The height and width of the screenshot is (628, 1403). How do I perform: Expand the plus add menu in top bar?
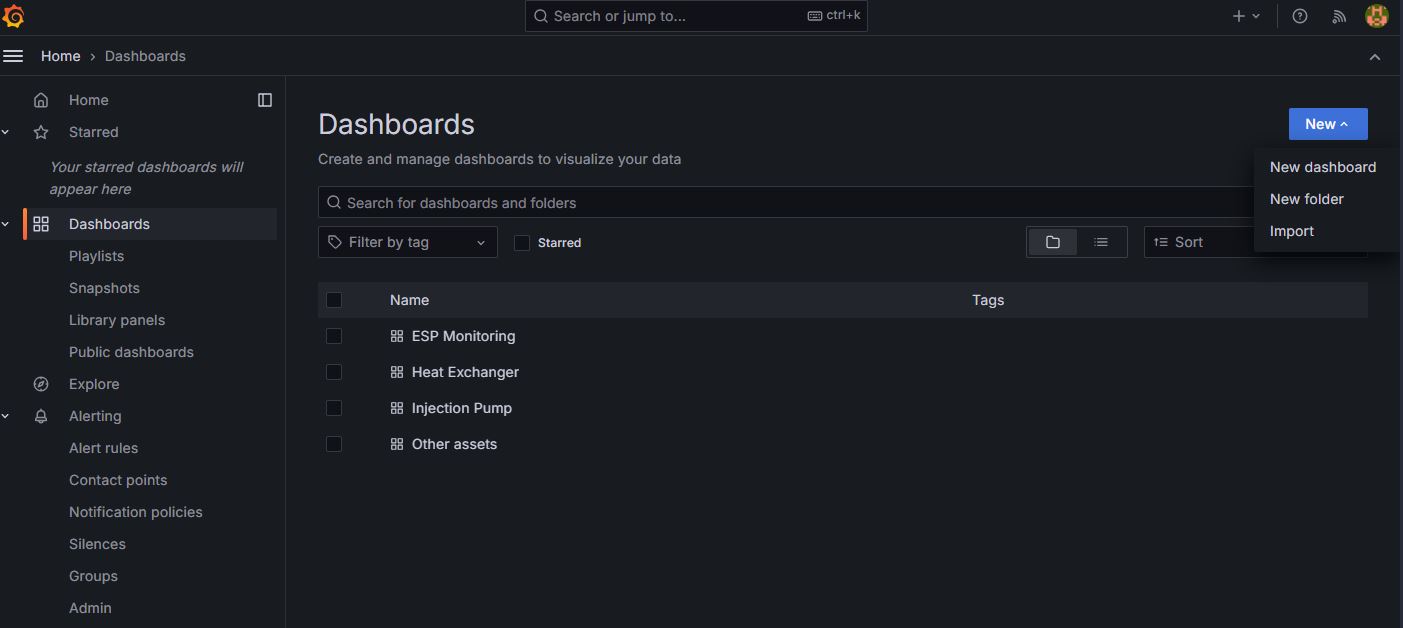coord(1246,16)
